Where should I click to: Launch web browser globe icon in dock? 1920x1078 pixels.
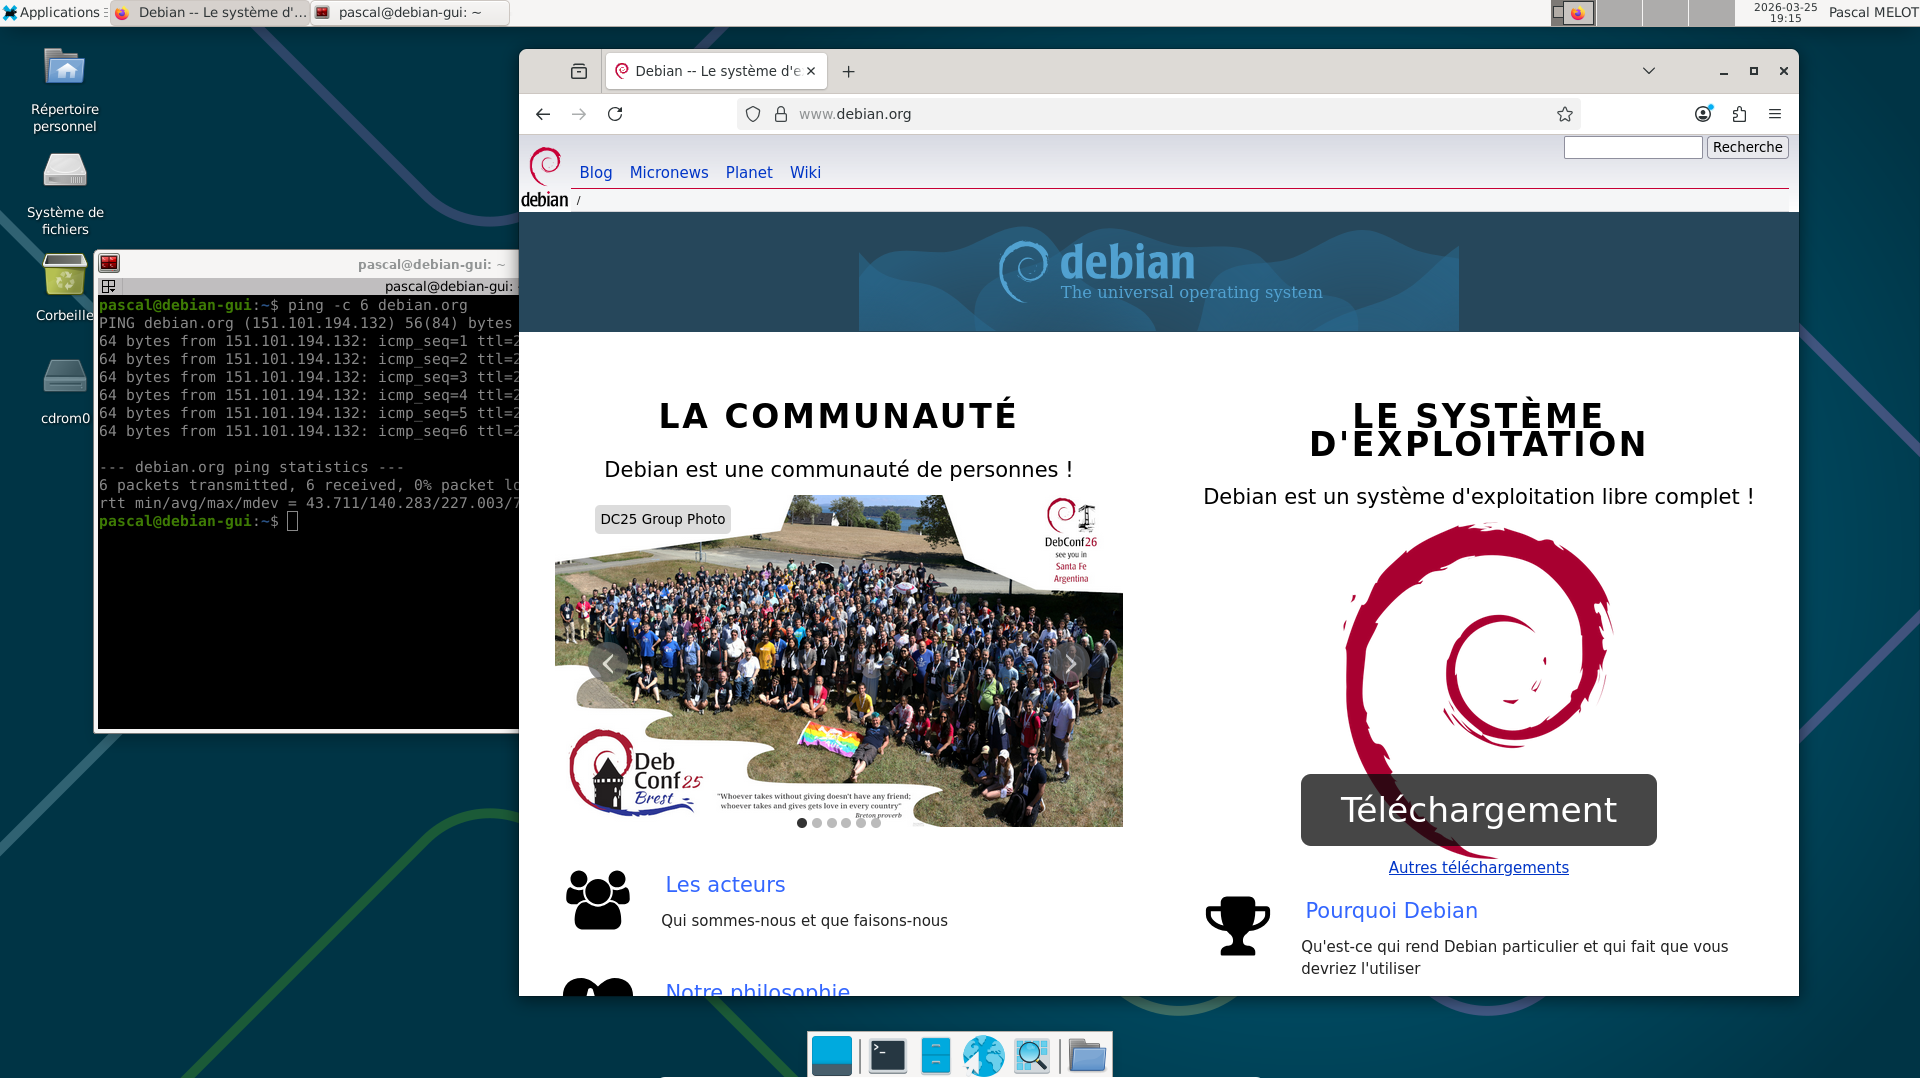983,1055
